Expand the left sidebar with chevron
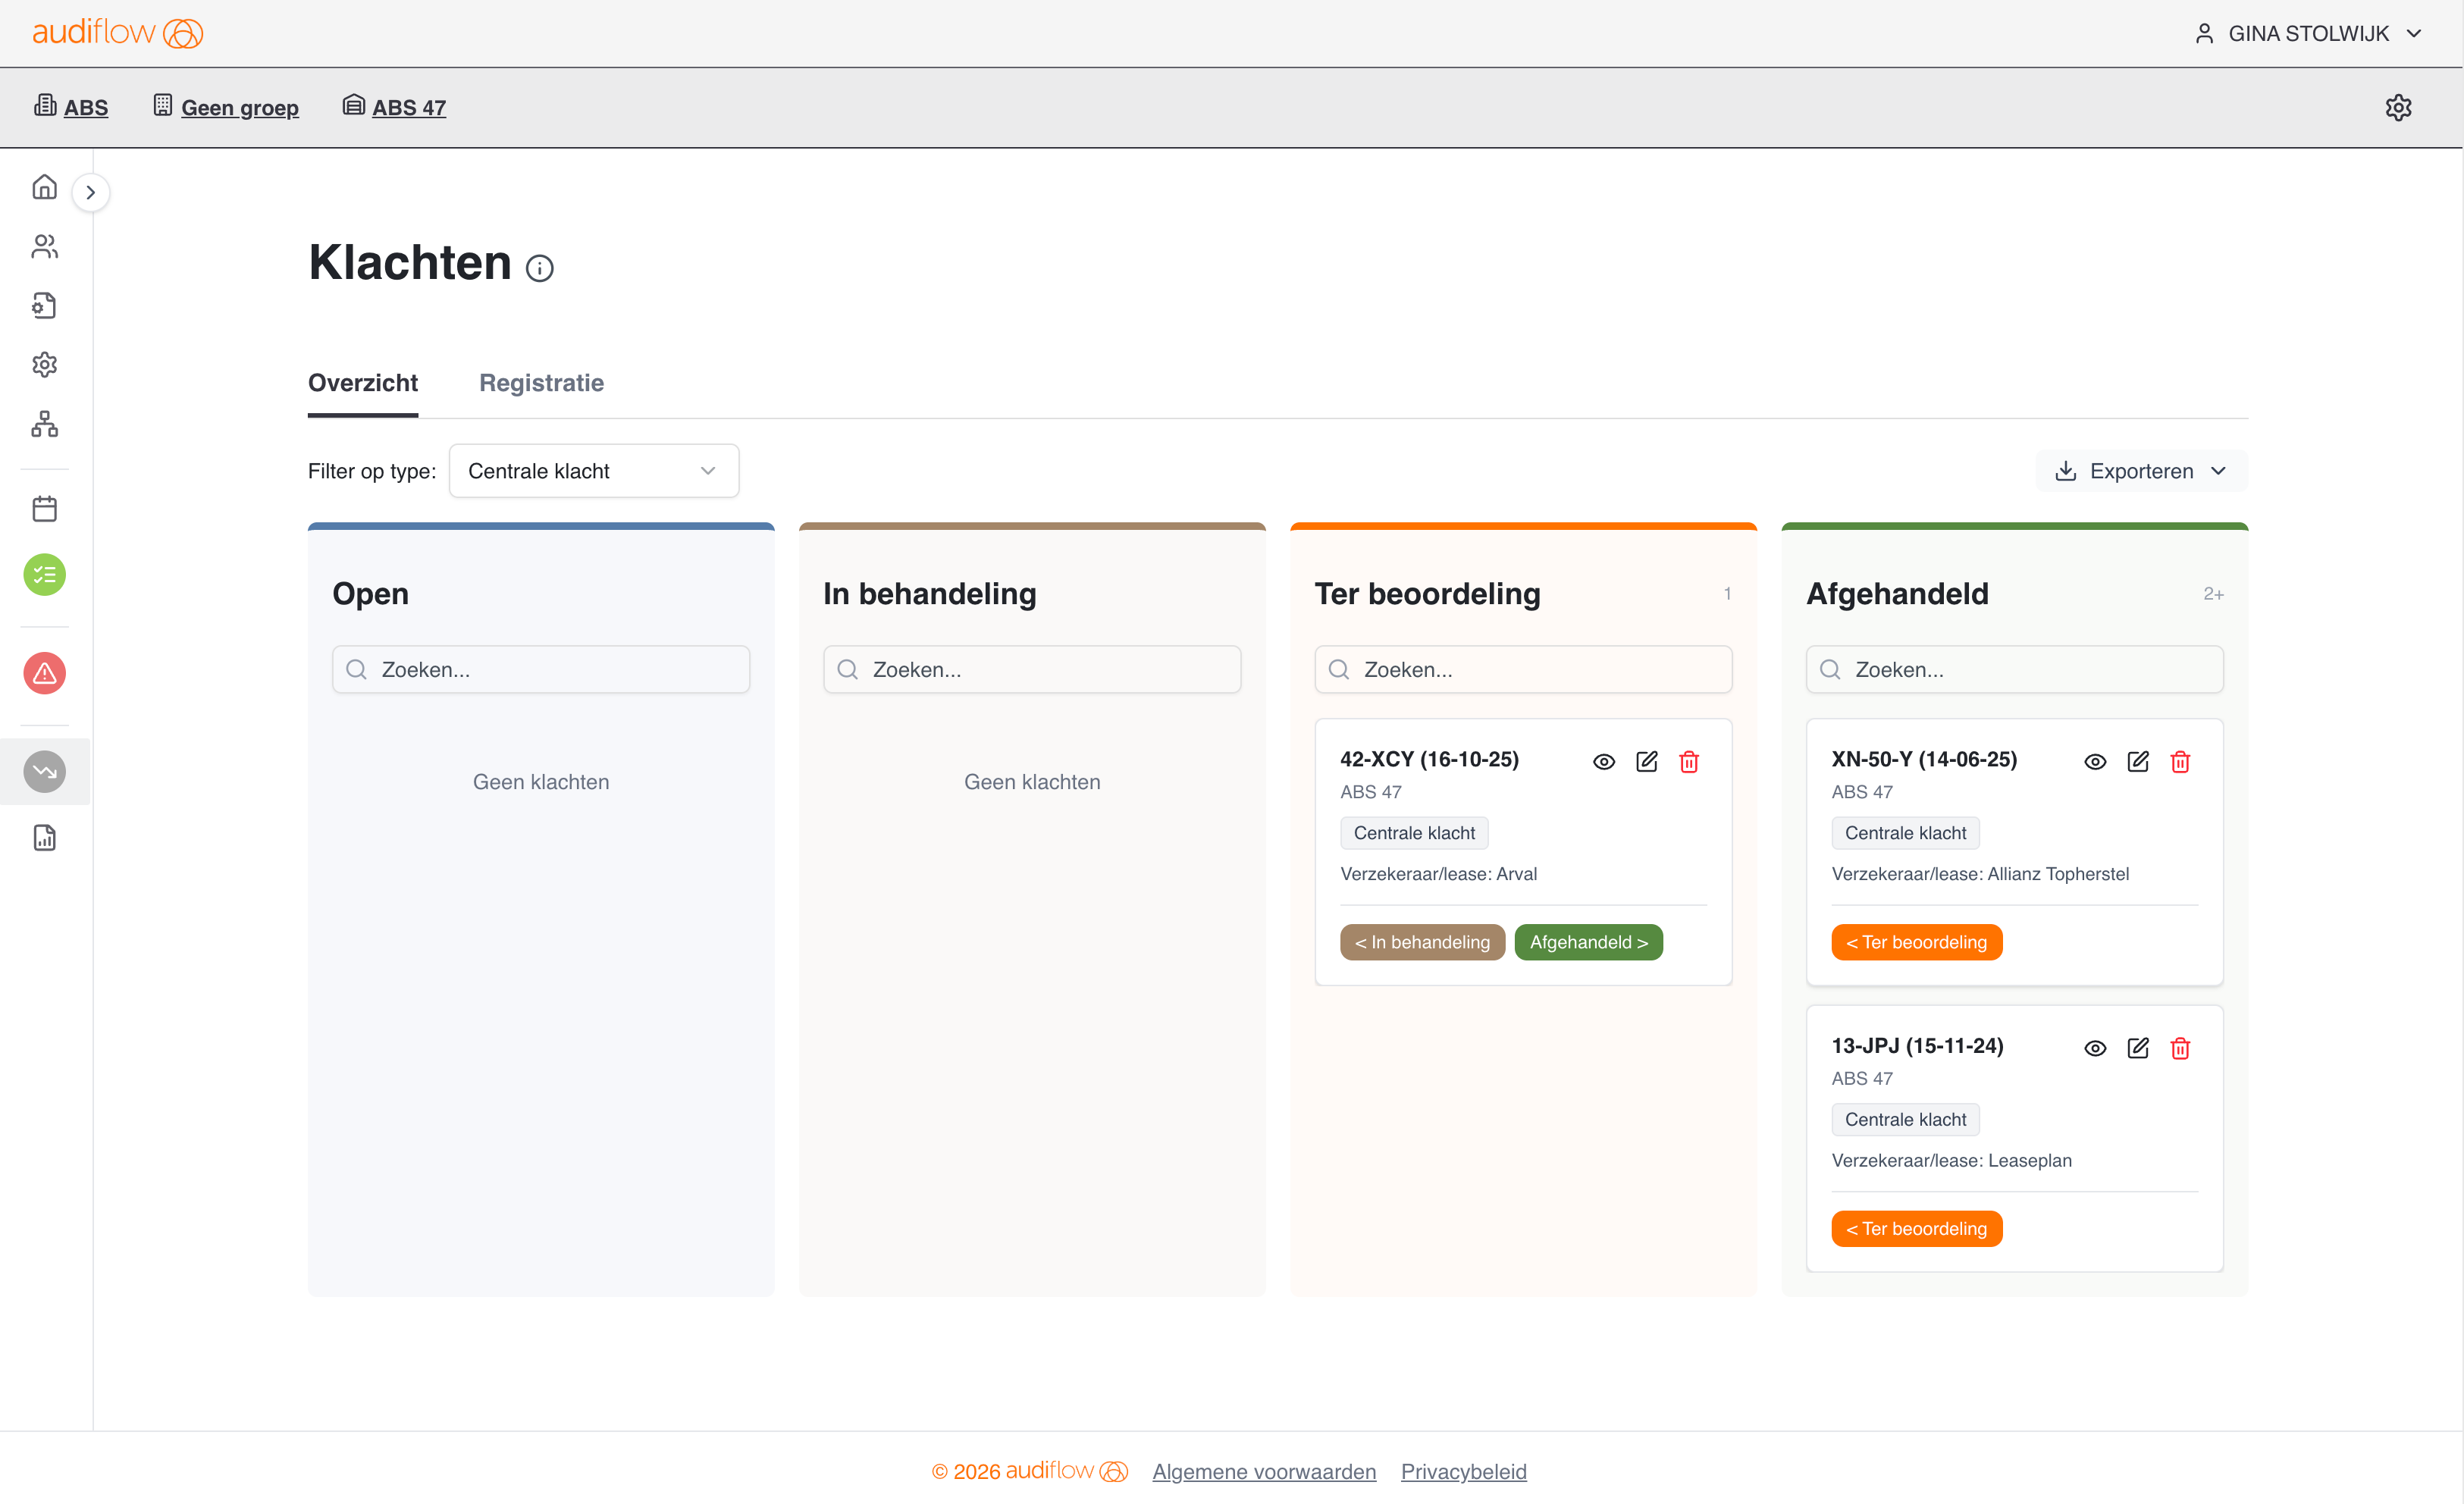Screen dimensions: 2464x1504 [x=90, y=192]
